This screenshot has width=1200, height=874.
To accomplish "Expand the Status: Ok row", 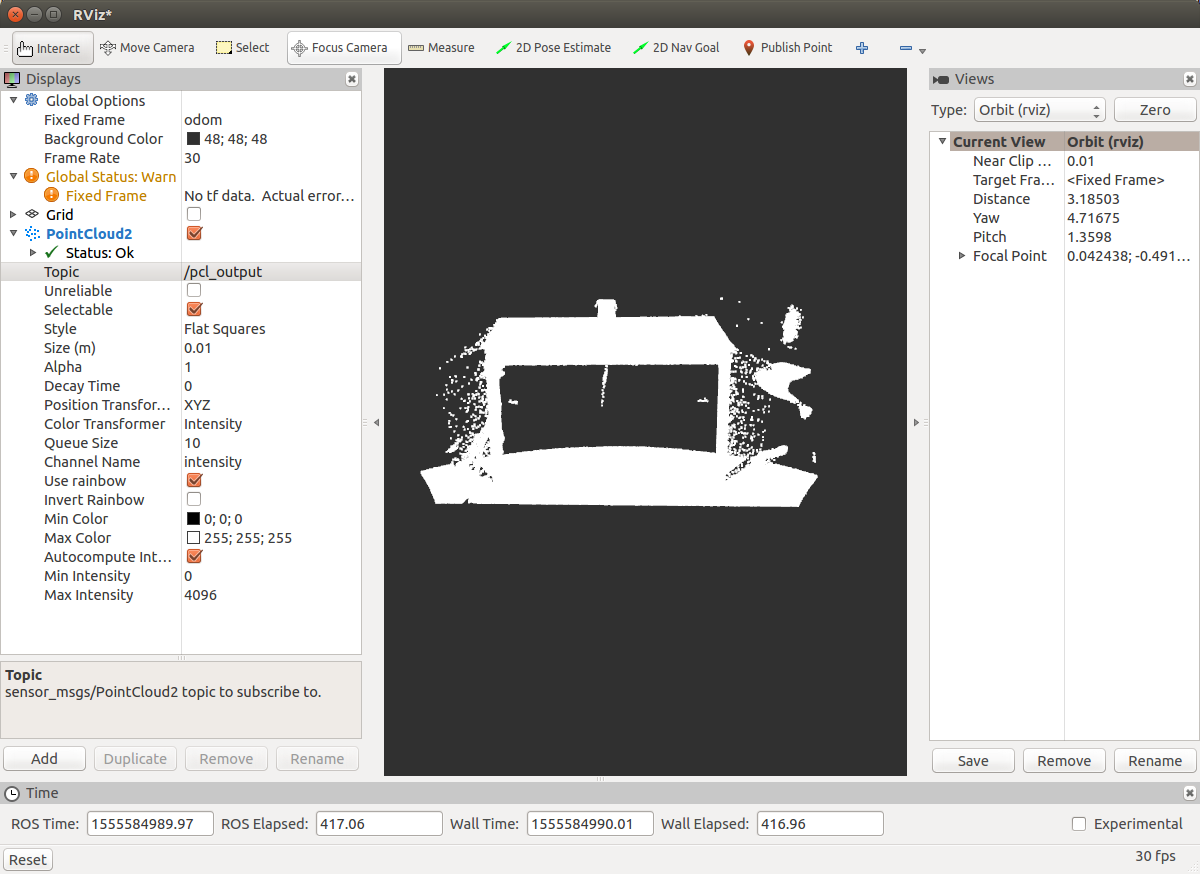I will click(x=33, y=252).
